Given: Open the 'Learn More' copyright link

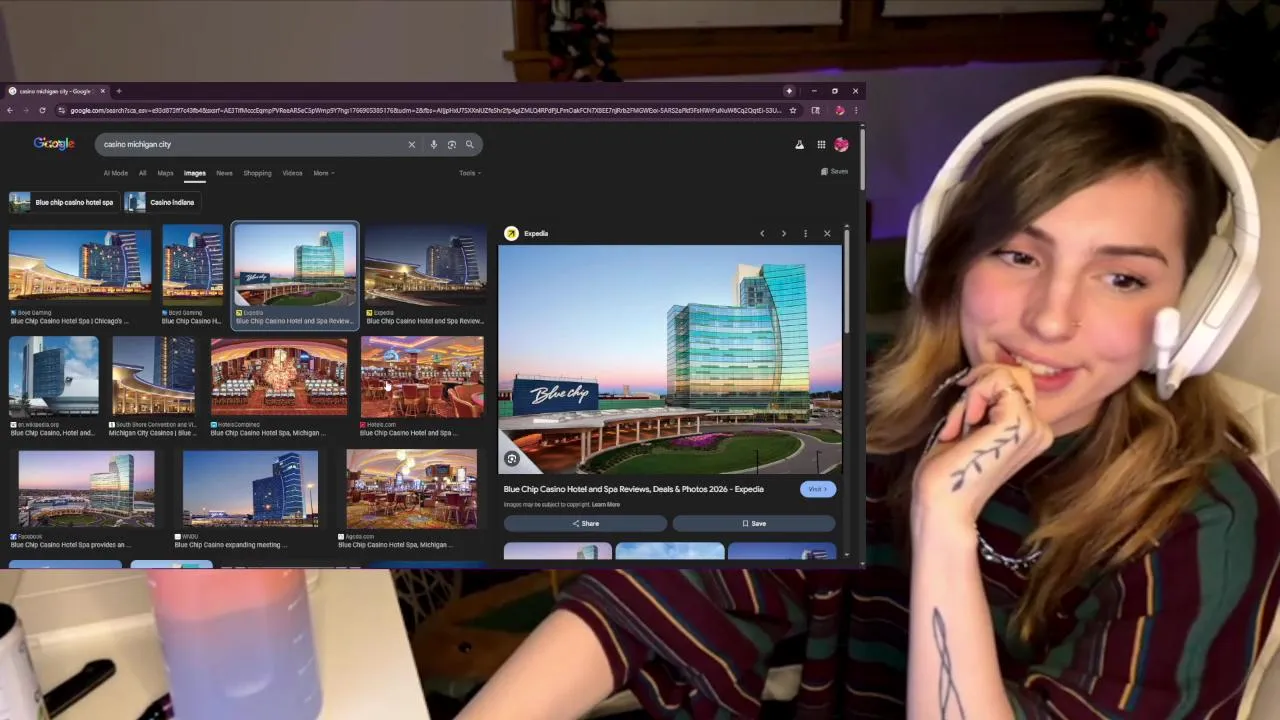Looking at the screenshot, I should pos(606,505).
